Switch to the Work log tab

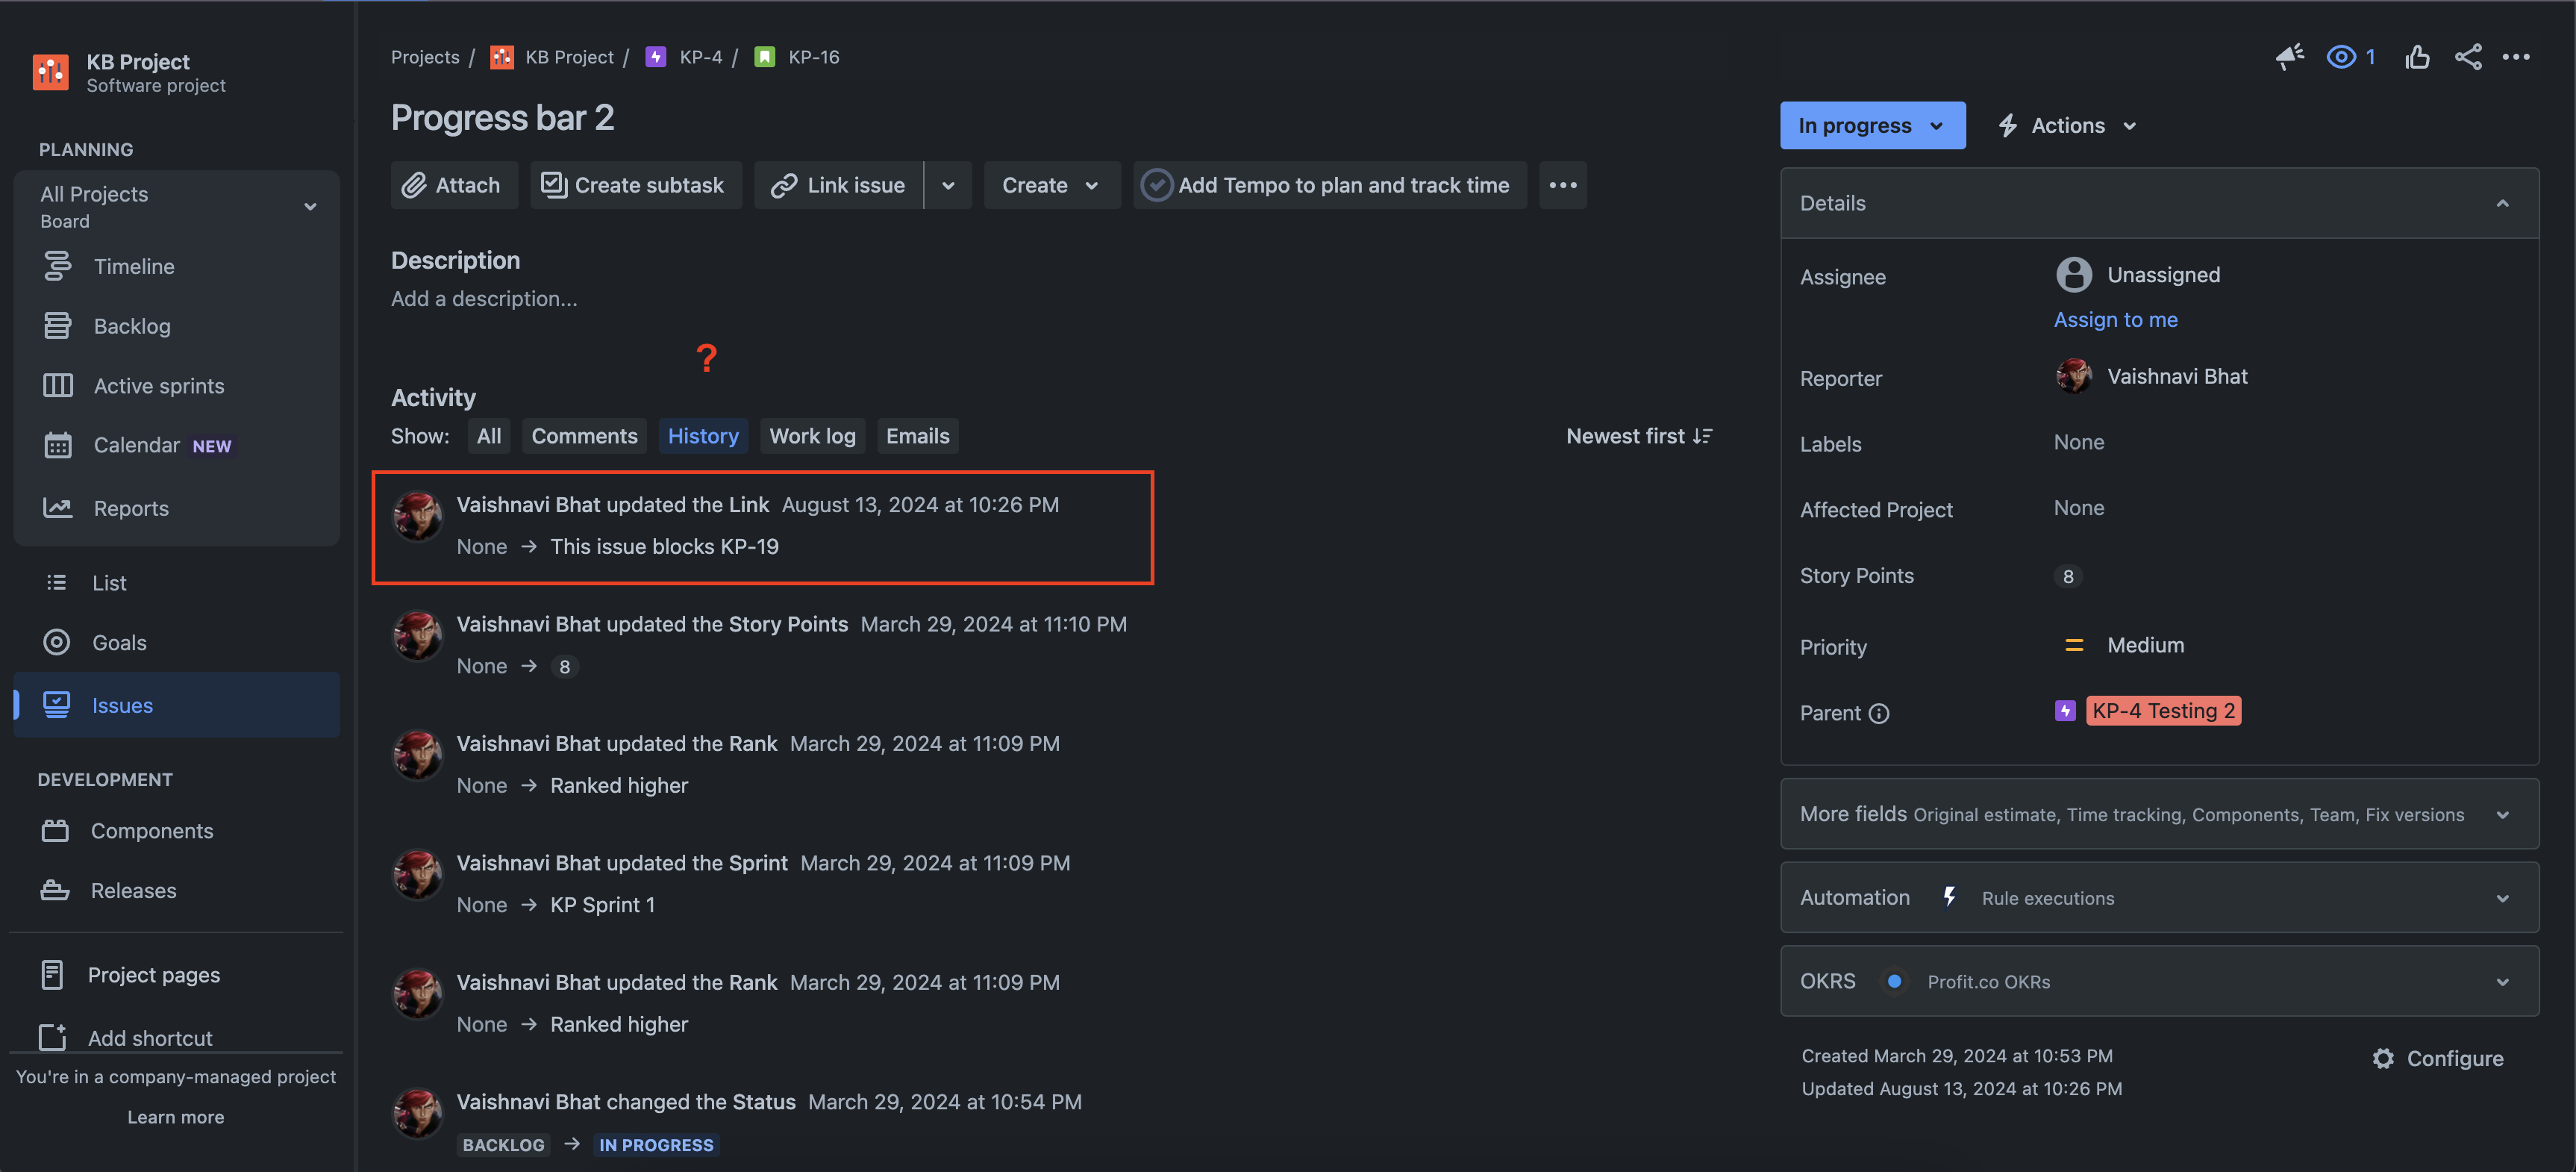click(812, 436)
